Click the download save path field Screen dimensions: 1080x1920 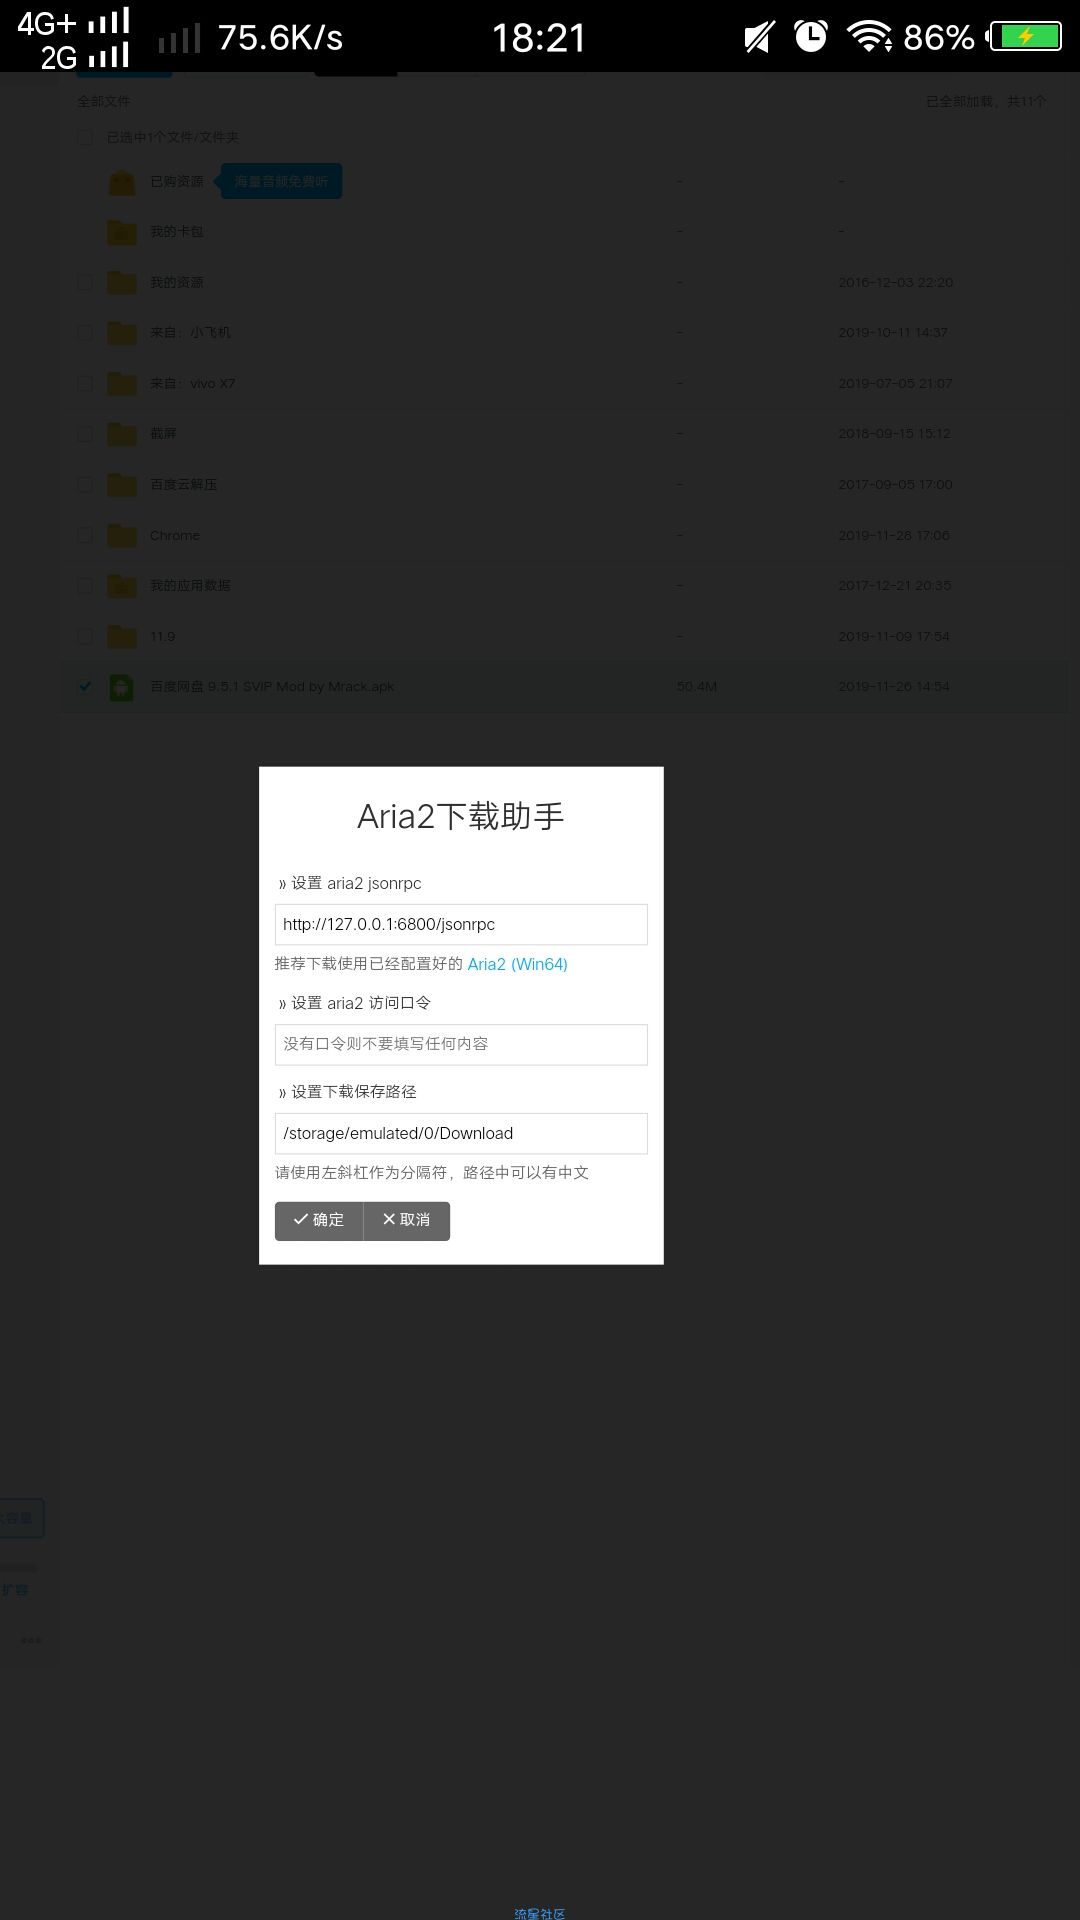461,1133
